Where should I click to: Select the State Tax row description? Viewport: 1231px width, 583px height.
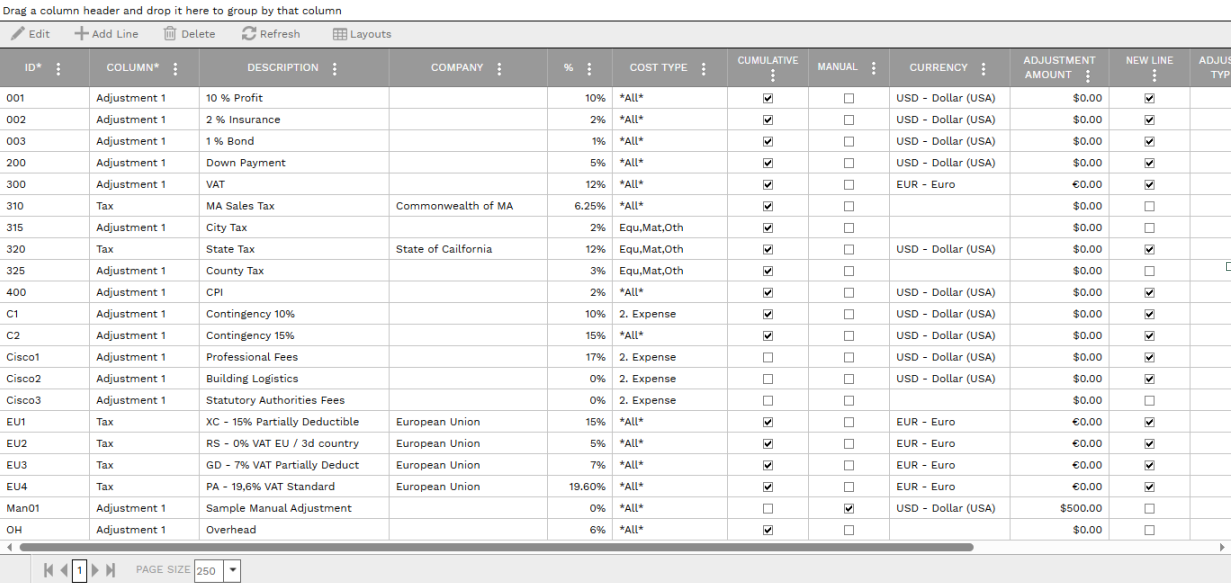[231, 249]
